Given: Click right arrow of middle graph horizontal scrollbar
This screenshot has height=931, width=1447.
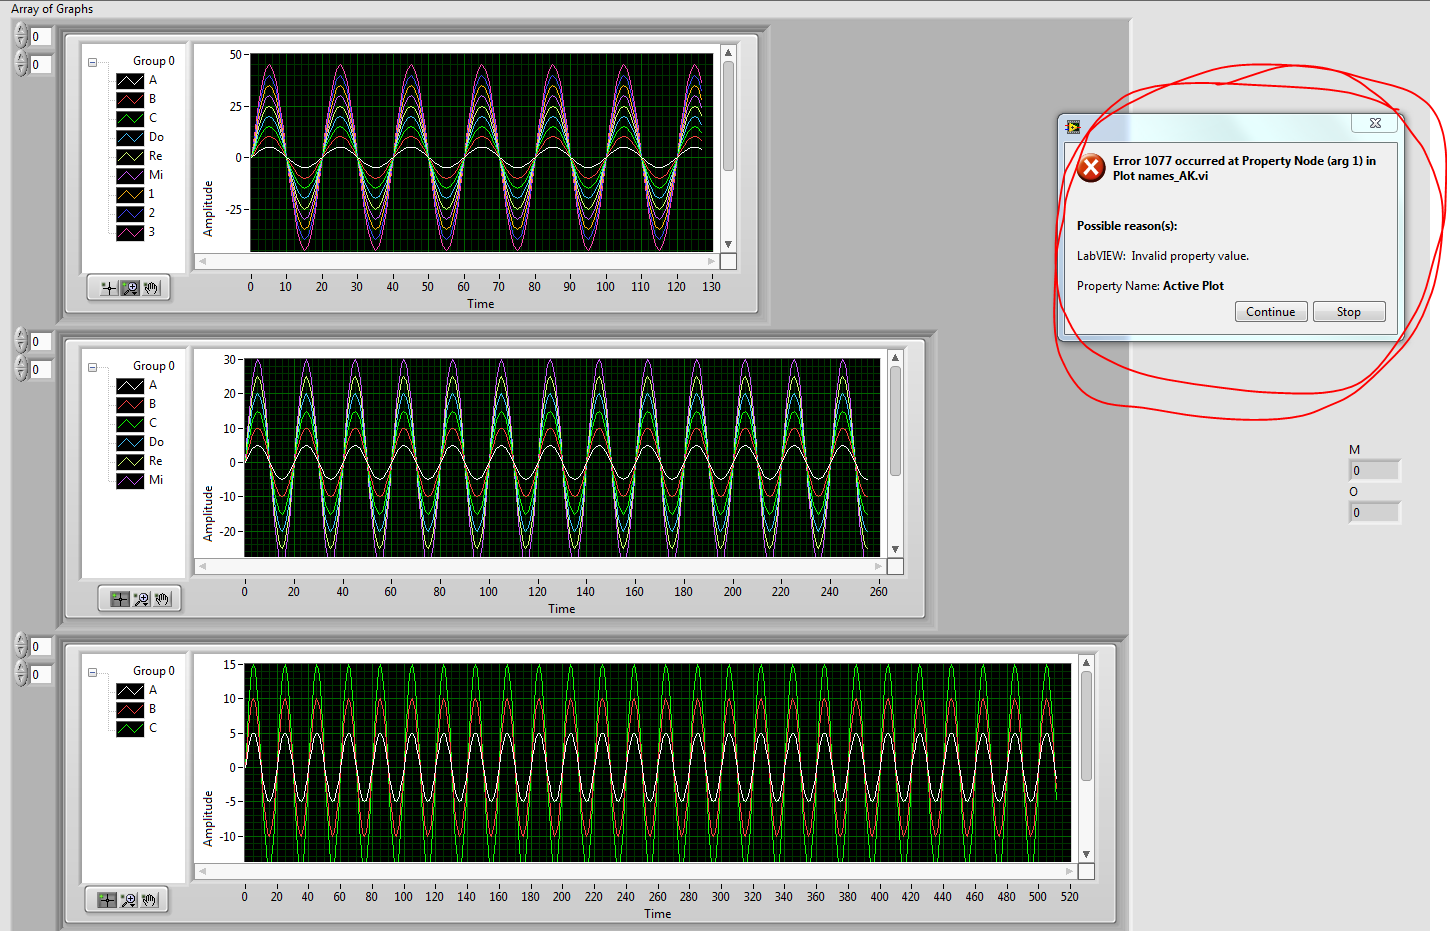Looking at the screenshot, I should point(879,566).
